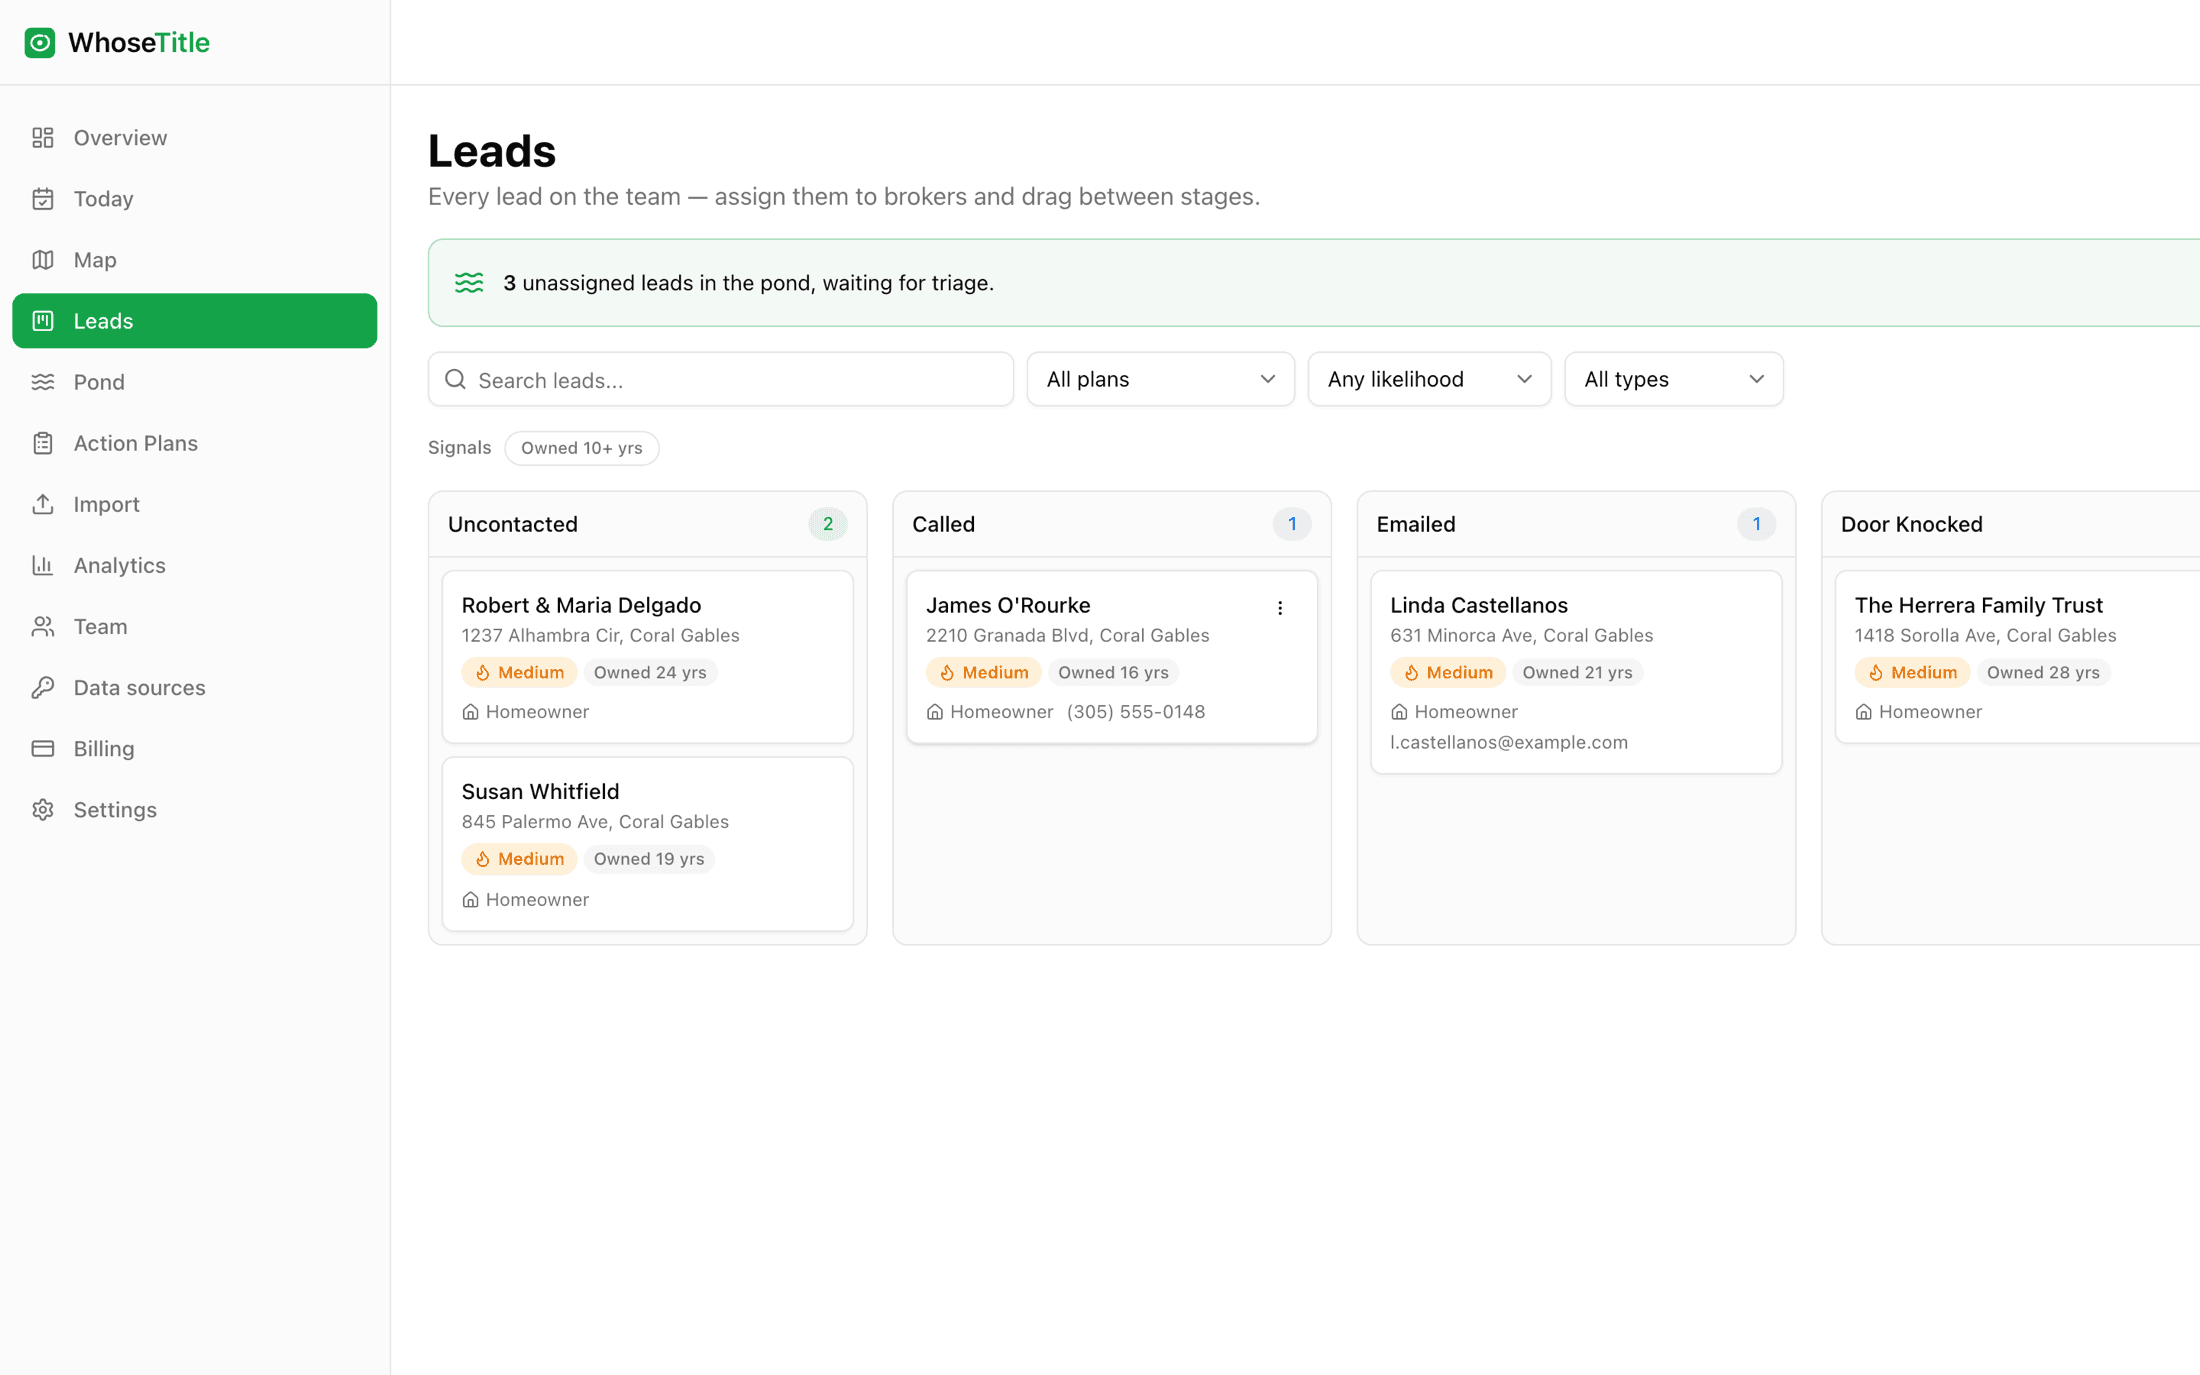Open Linda Castellanos lead name
Screen dimensions: 2200x1375
pyautogui.click(x=1478, y=605)
